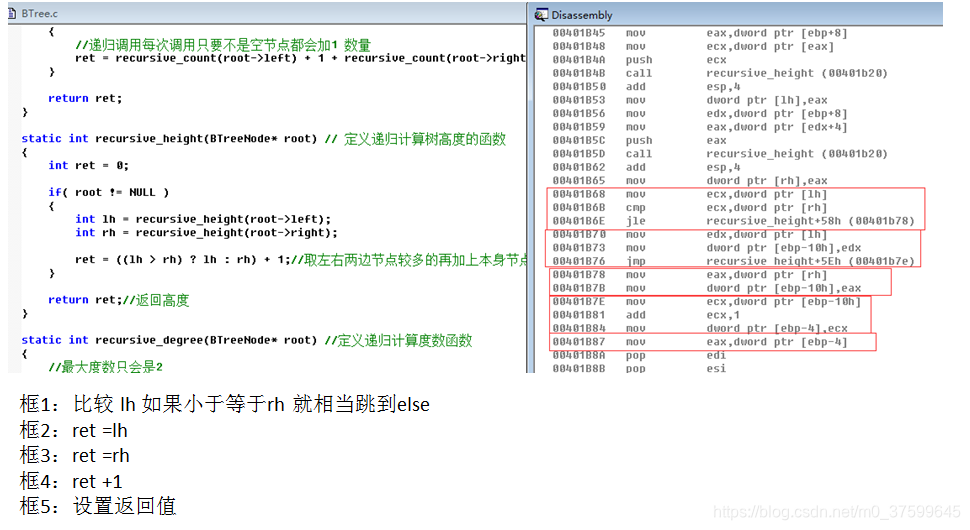Click the recursive_height function declaration line

click(264, 139)
